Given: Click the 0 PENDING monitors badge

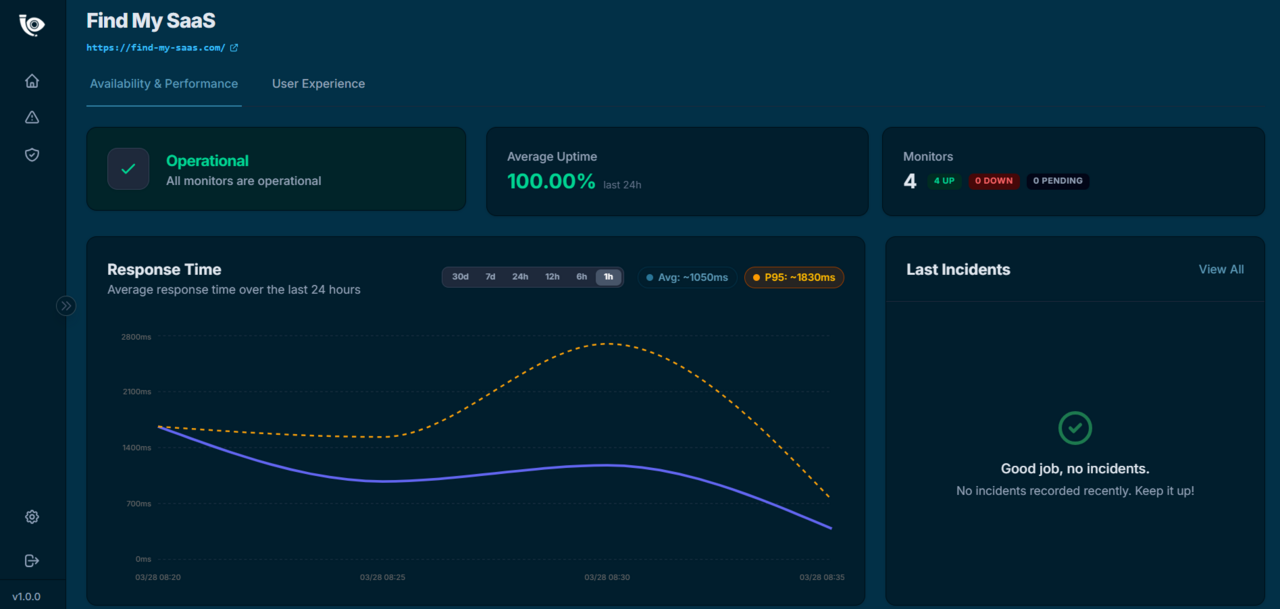Looking at the screenshot, I should pos(1058,181).
